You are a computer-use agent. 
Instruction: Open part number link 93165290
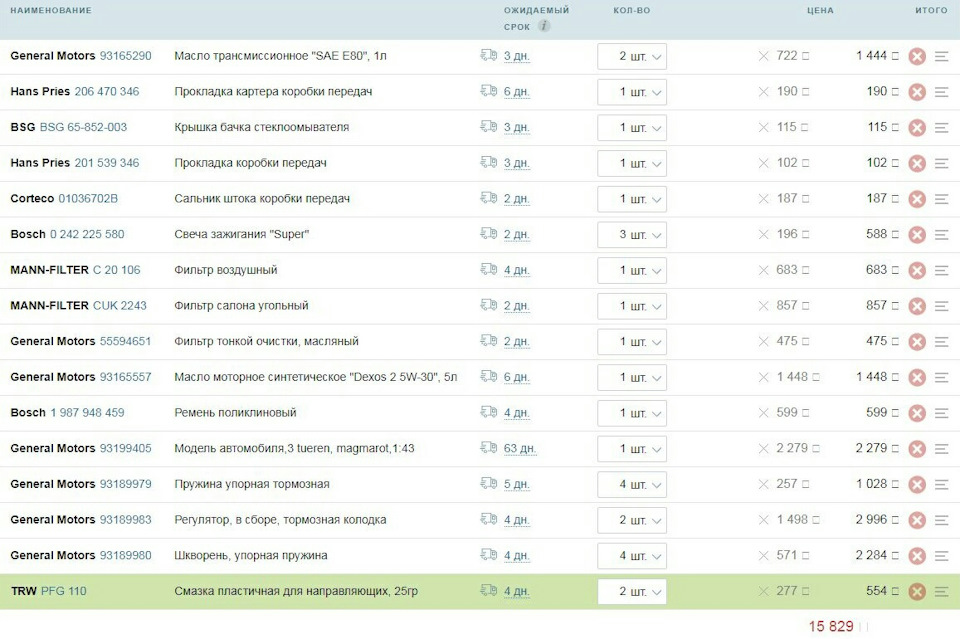point(126,56)
